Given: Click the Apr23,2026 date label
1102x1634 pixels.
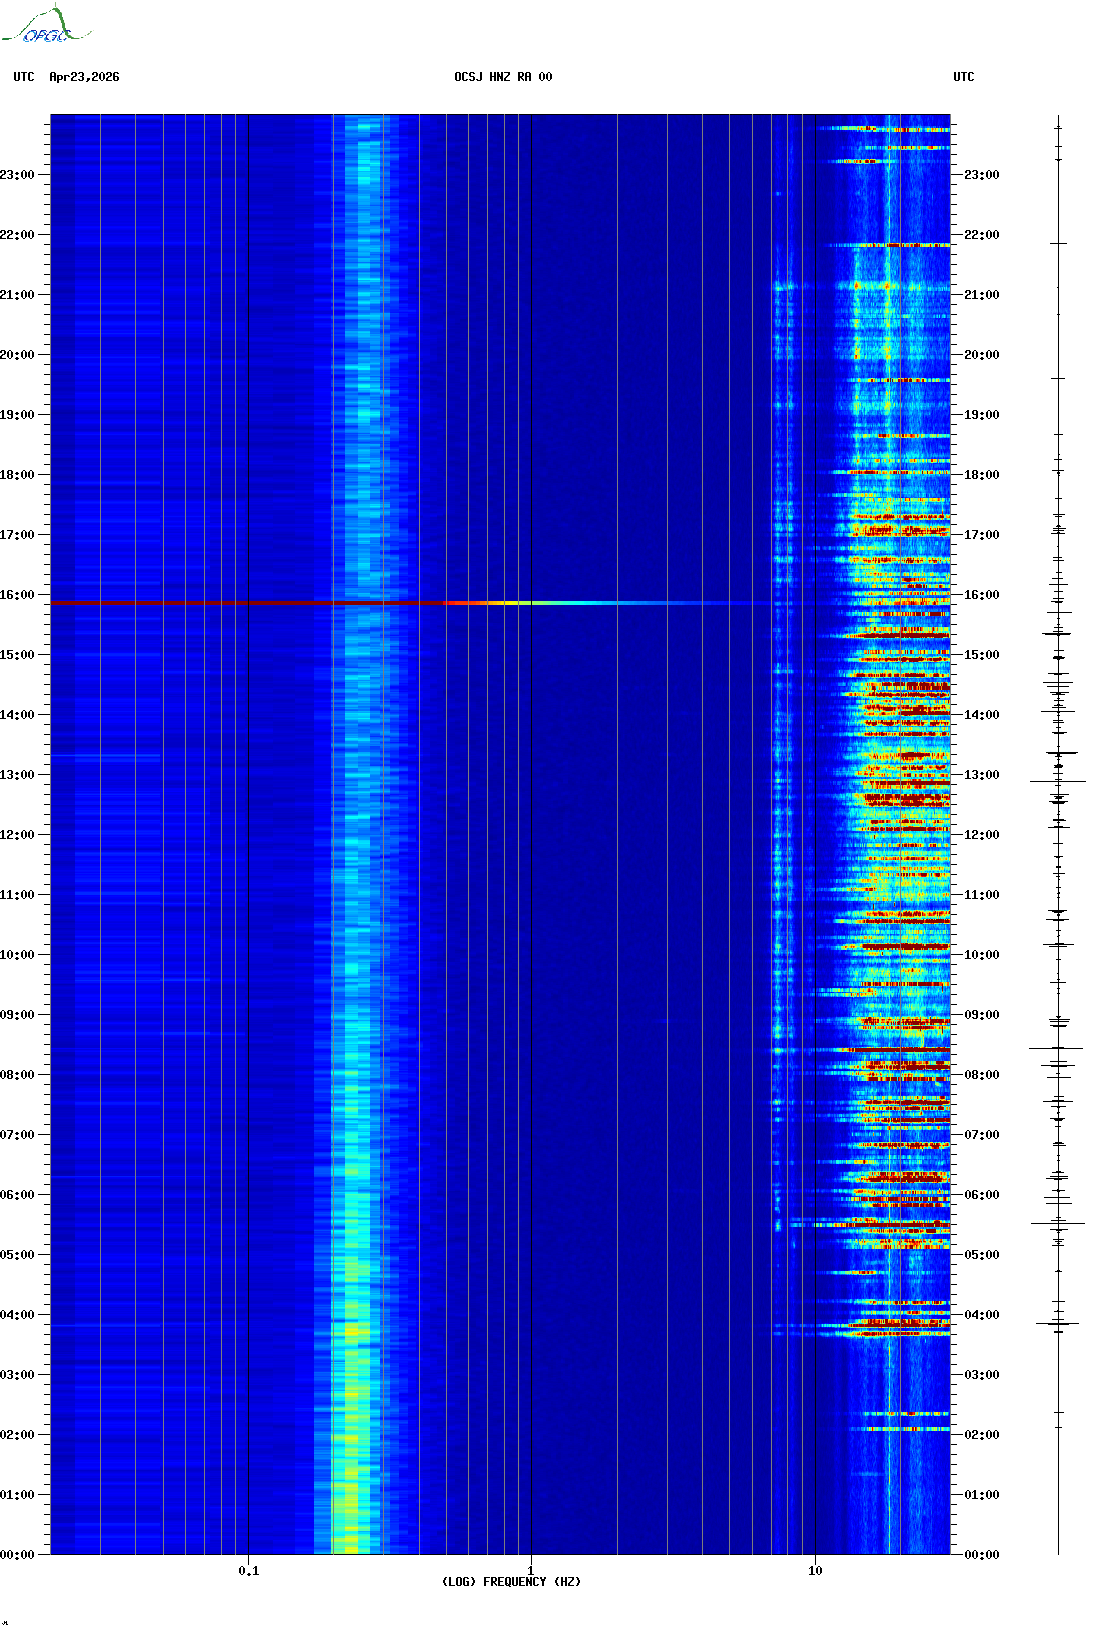Looking at the screenshot, I should (84, 77).
